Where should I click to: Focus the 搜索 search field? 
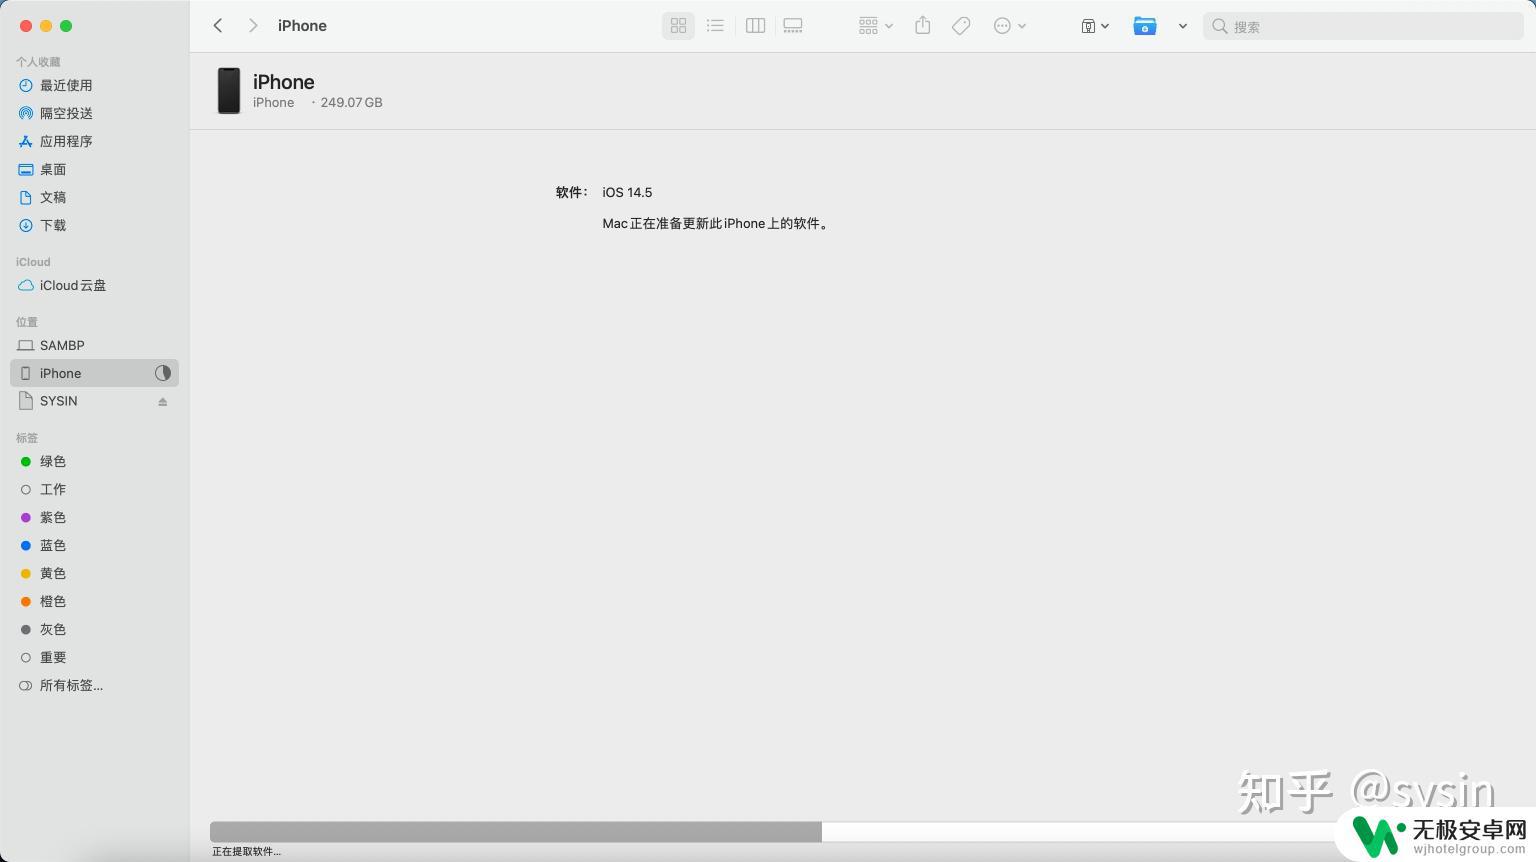[1363, 26]
